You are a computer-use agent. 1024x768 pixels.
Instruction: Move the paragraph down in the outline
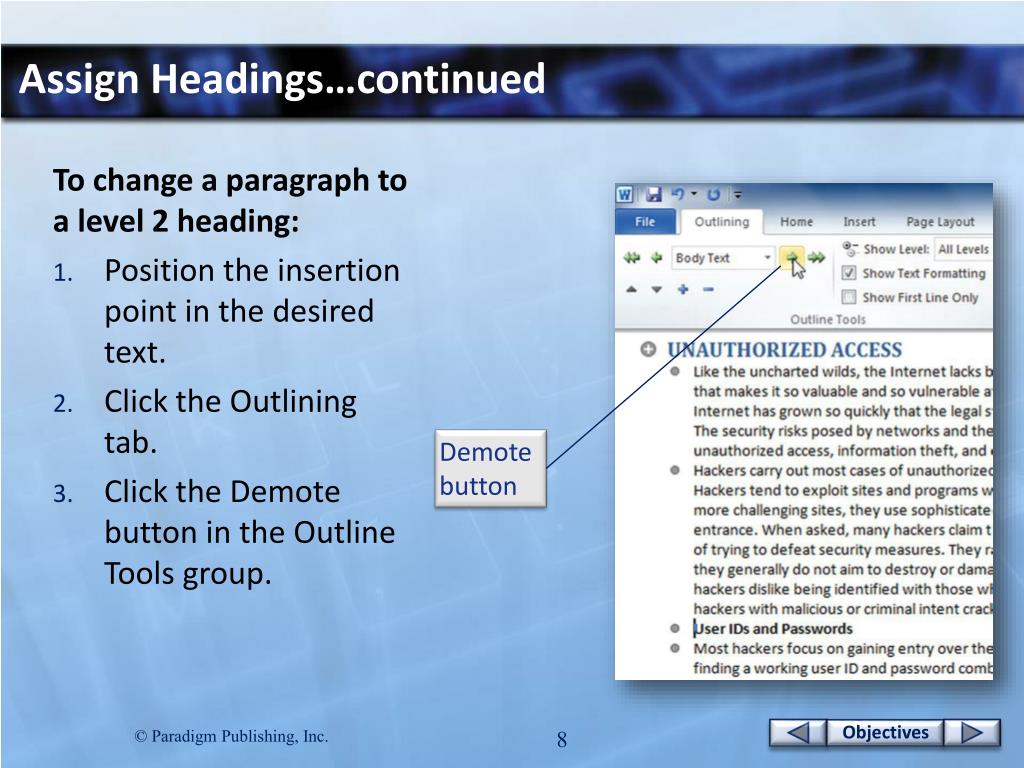tap(656, 289)
